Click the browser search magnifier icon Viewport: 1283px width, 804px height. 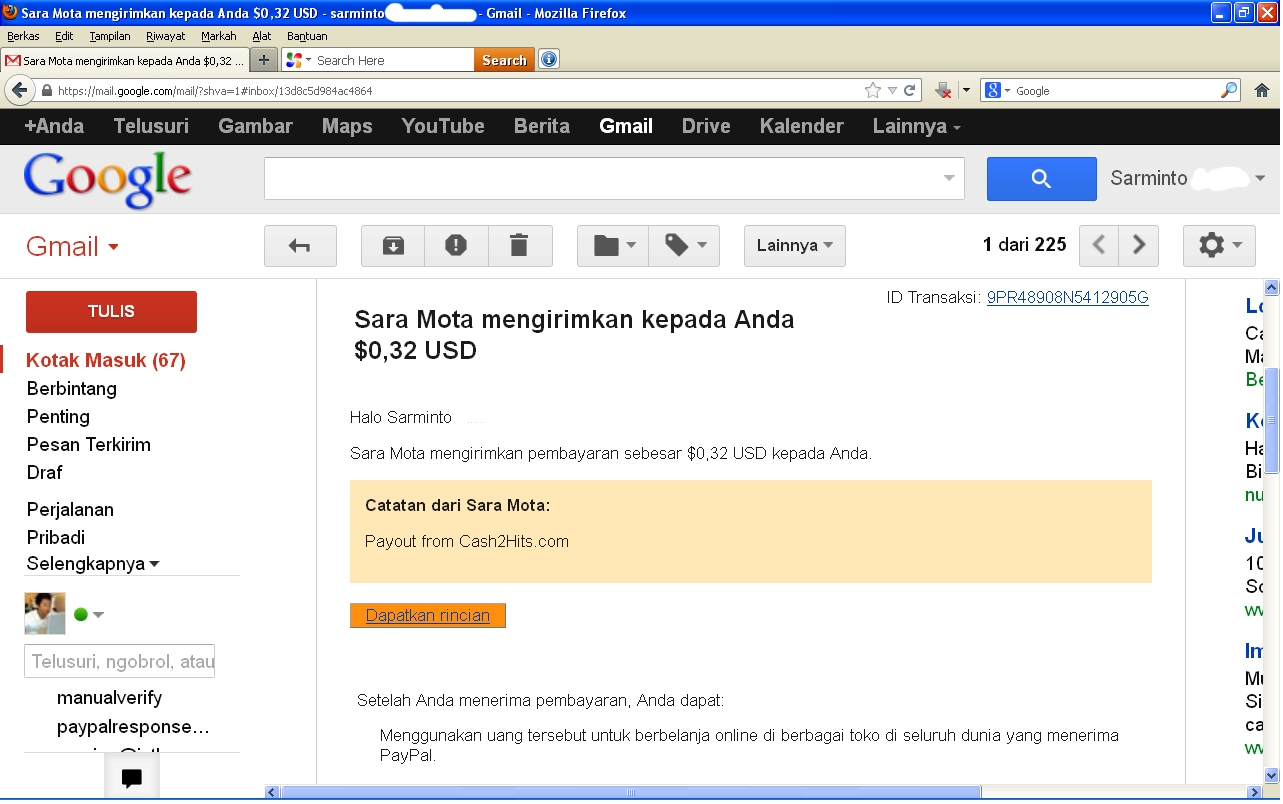point(1229,90)
